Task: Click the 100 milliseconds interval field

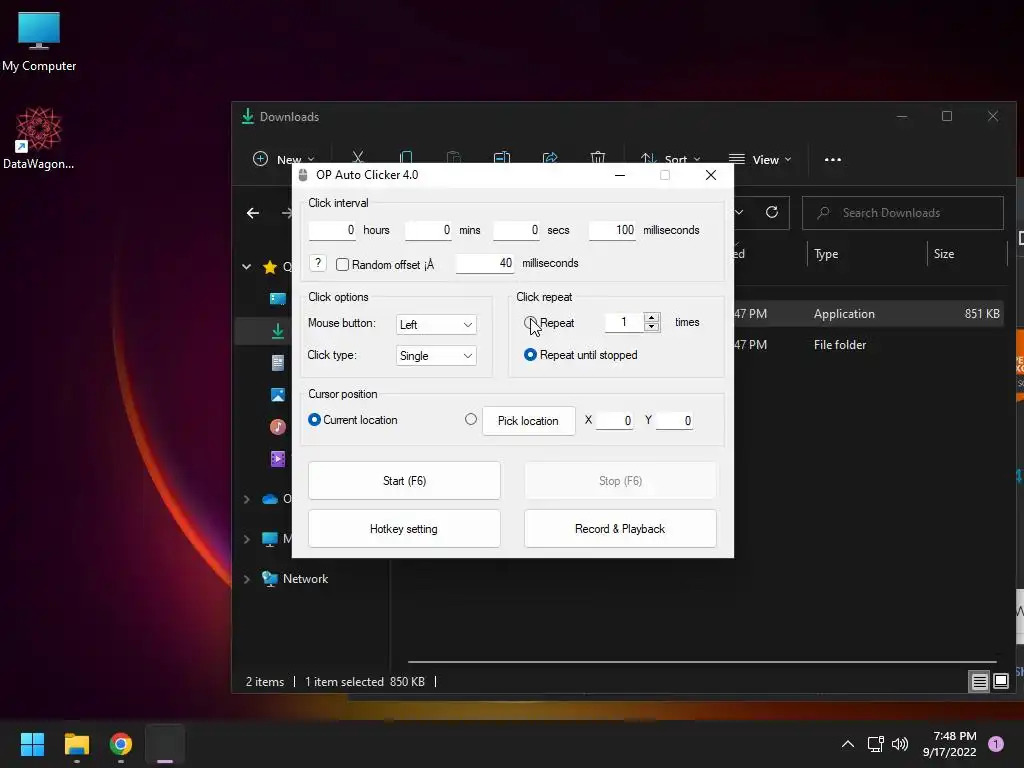Action: tap(612, 230)
